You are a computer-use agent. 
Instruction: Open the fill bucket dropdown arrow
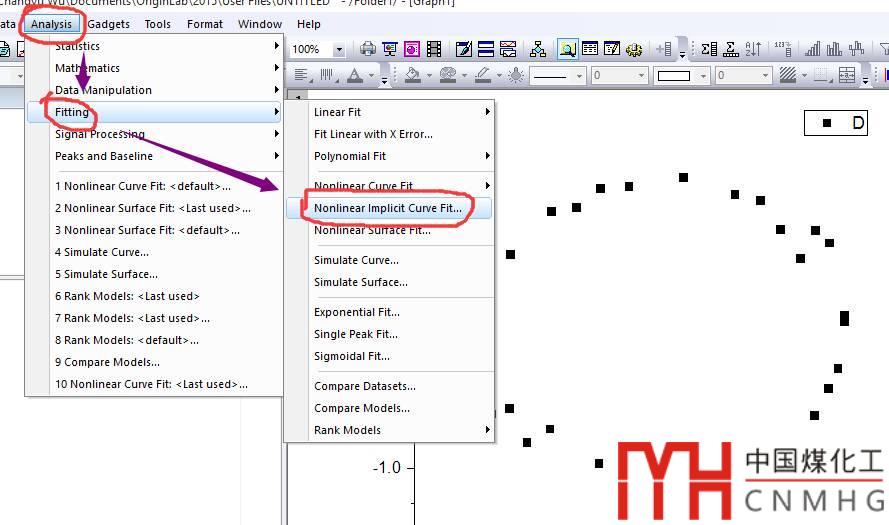click(x=429, y=75)
